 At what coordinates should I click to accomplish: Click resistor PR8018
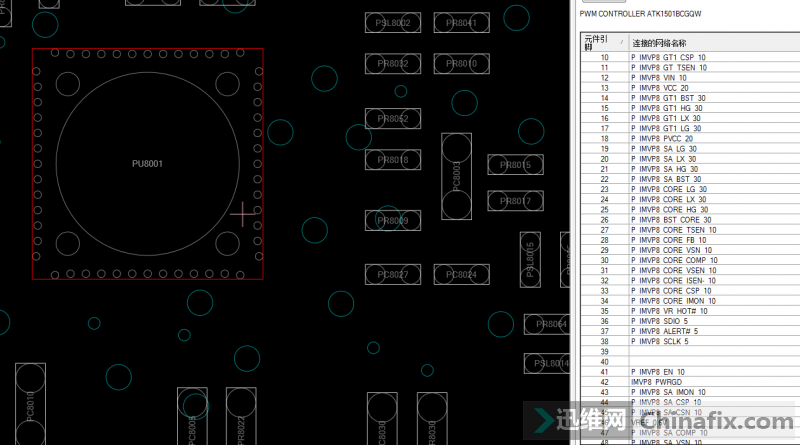click(392, 160)
